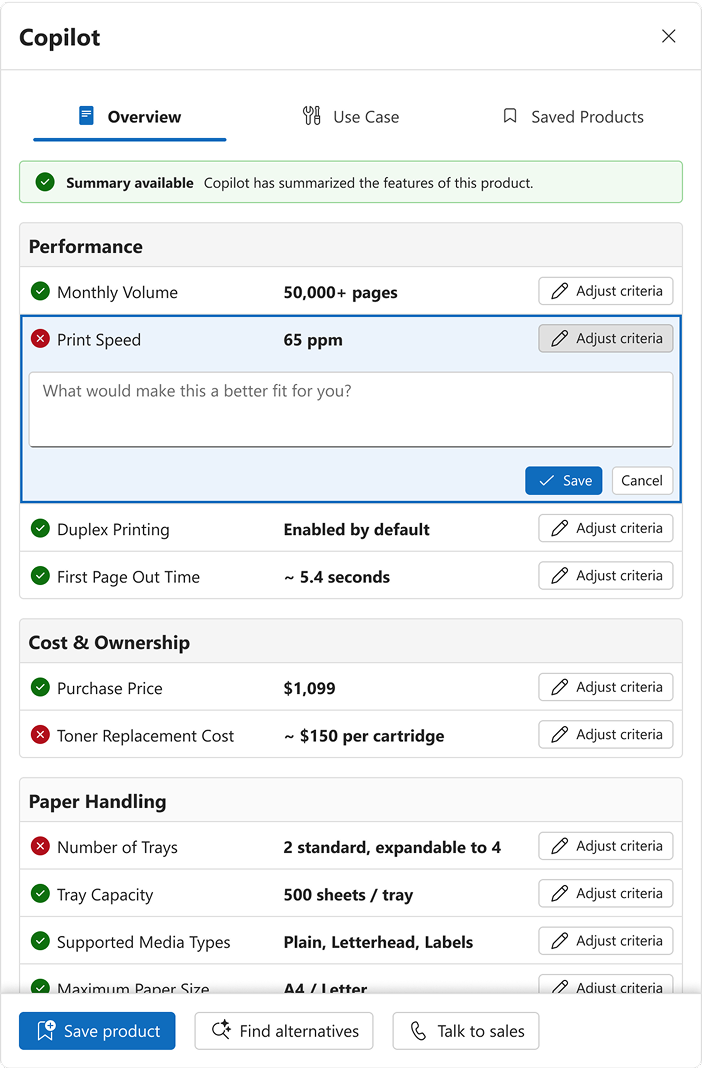Click the bookmark icon on Save product
702x1068 pixels.
46,1031
